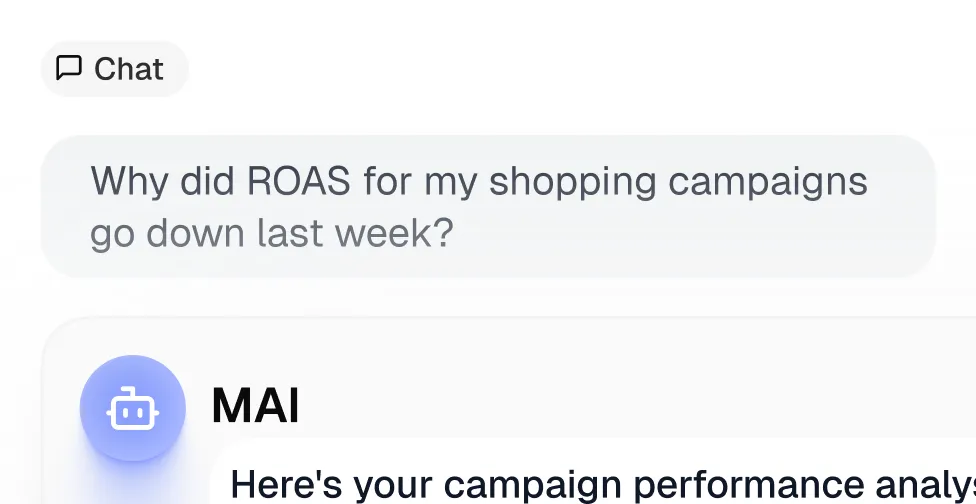Click the MAI robot avatar icon

click(132, 408)
